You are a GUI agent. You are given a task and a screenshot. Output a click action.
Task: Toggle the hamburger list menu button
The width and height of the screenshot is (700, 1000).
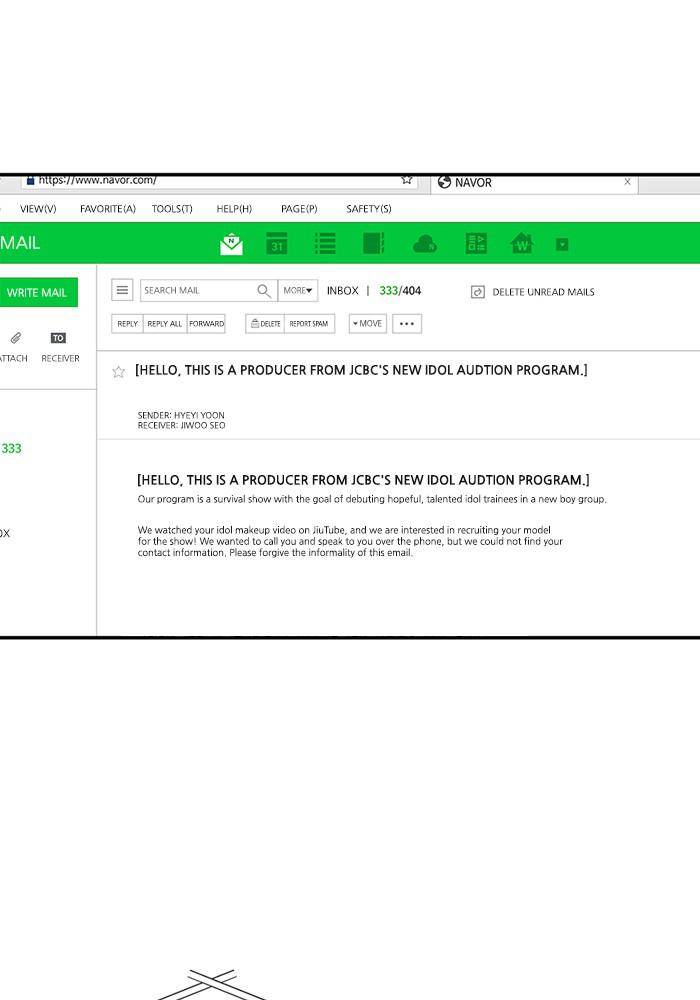pos(122,291)
